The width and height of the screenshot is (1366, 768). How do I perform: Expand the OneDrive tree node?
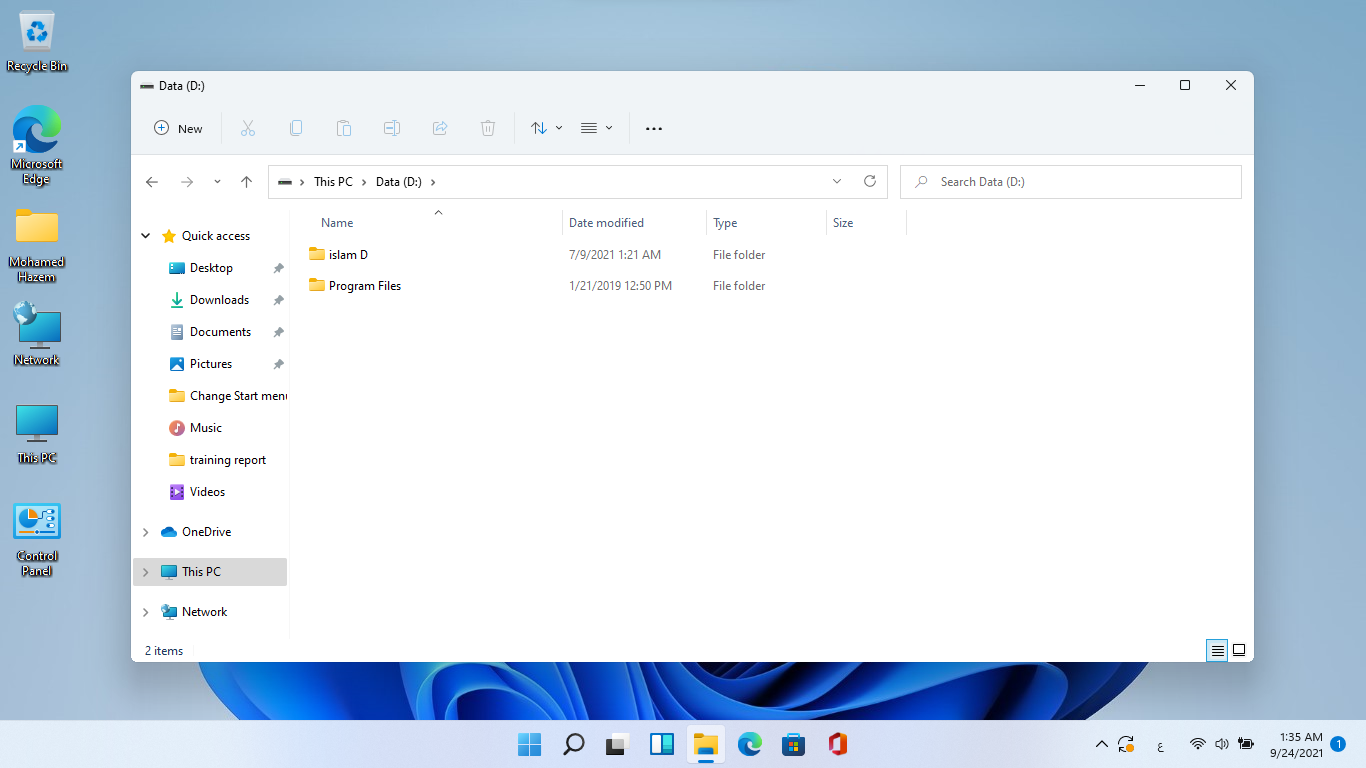click(x=146, y=532)
